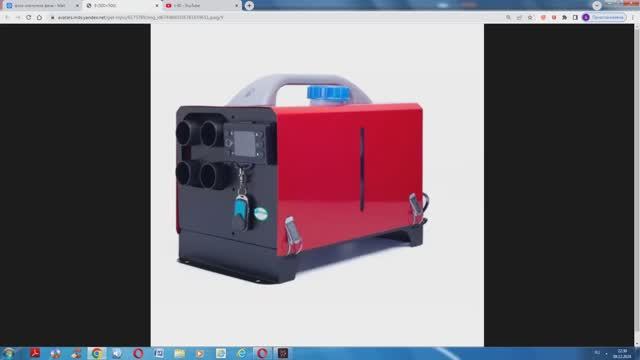Open the second red extension icon
This screenshot has height=360, width=640.
tap(554, 18)
